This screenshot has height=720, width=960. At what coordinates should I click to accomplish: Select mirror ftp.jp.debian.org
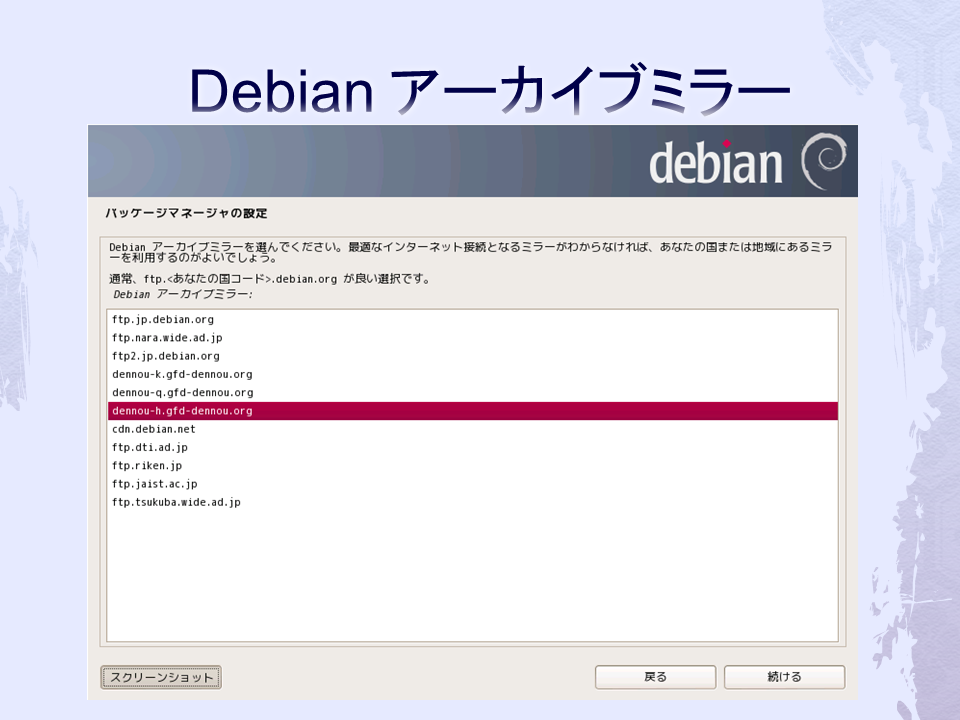point(473,320)
